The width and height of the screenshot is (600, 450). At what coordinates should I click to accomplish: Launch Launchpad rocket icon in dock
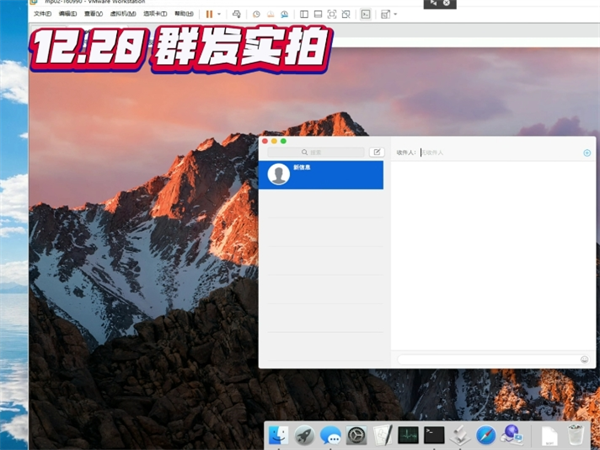[305, 435]
